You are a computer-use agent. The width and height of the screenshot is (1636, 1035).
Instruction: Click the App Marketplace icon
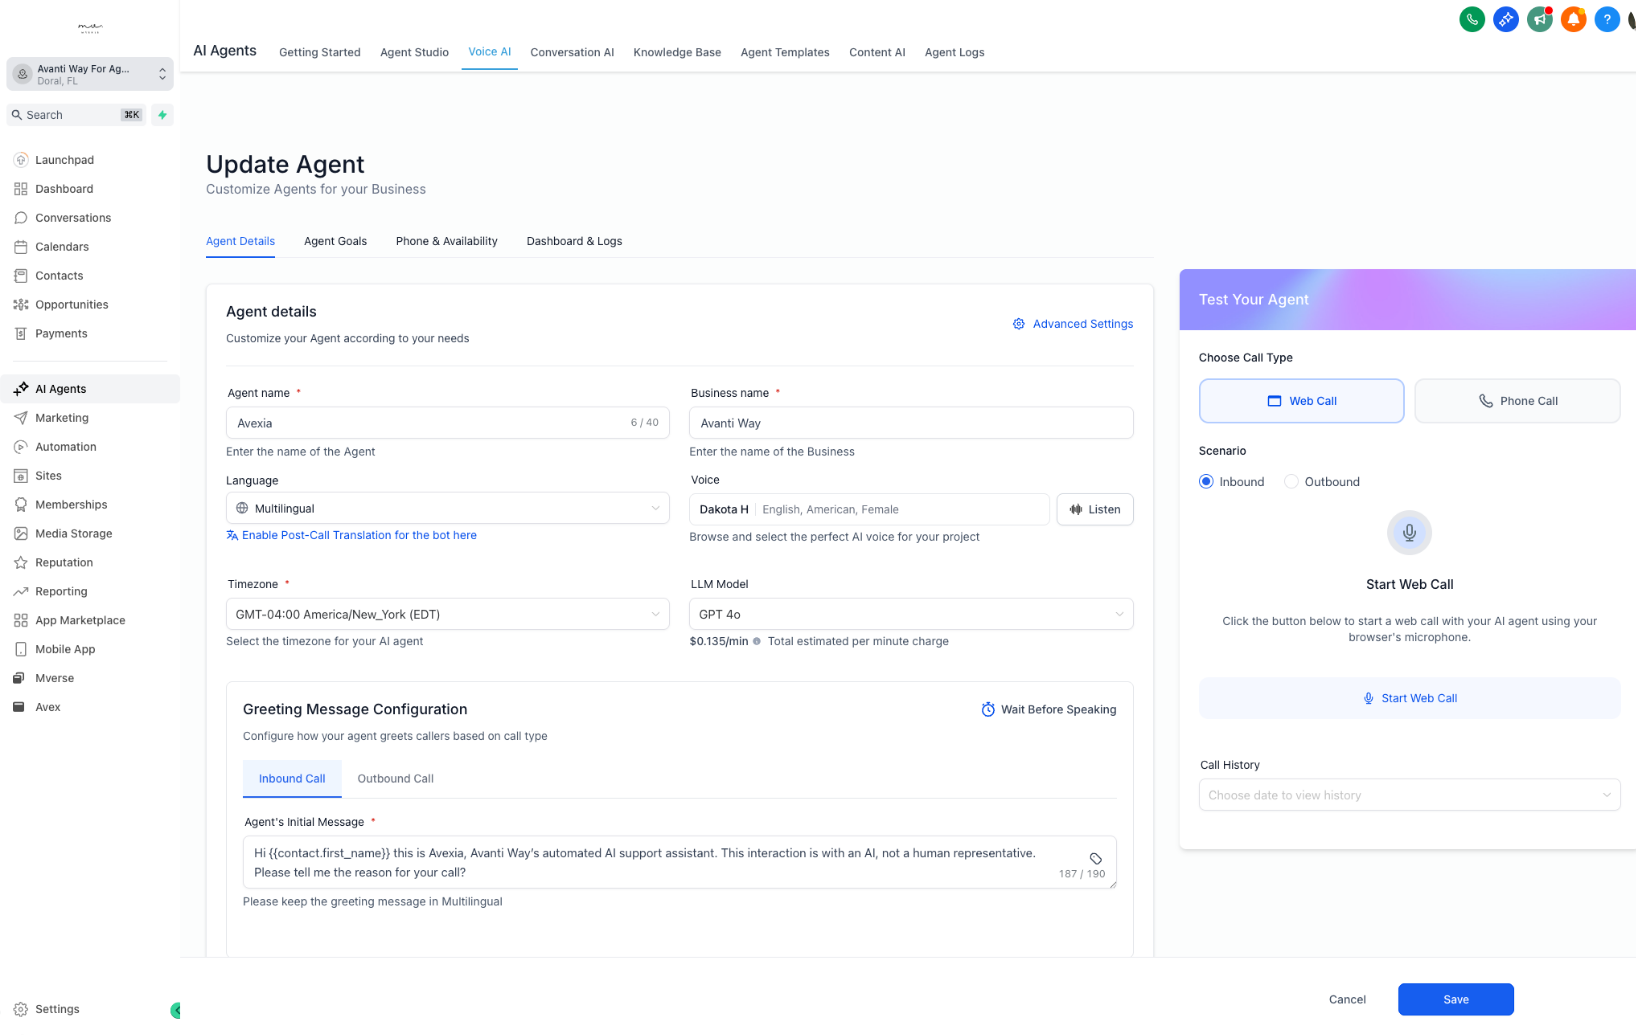click(x=21, y=621)
